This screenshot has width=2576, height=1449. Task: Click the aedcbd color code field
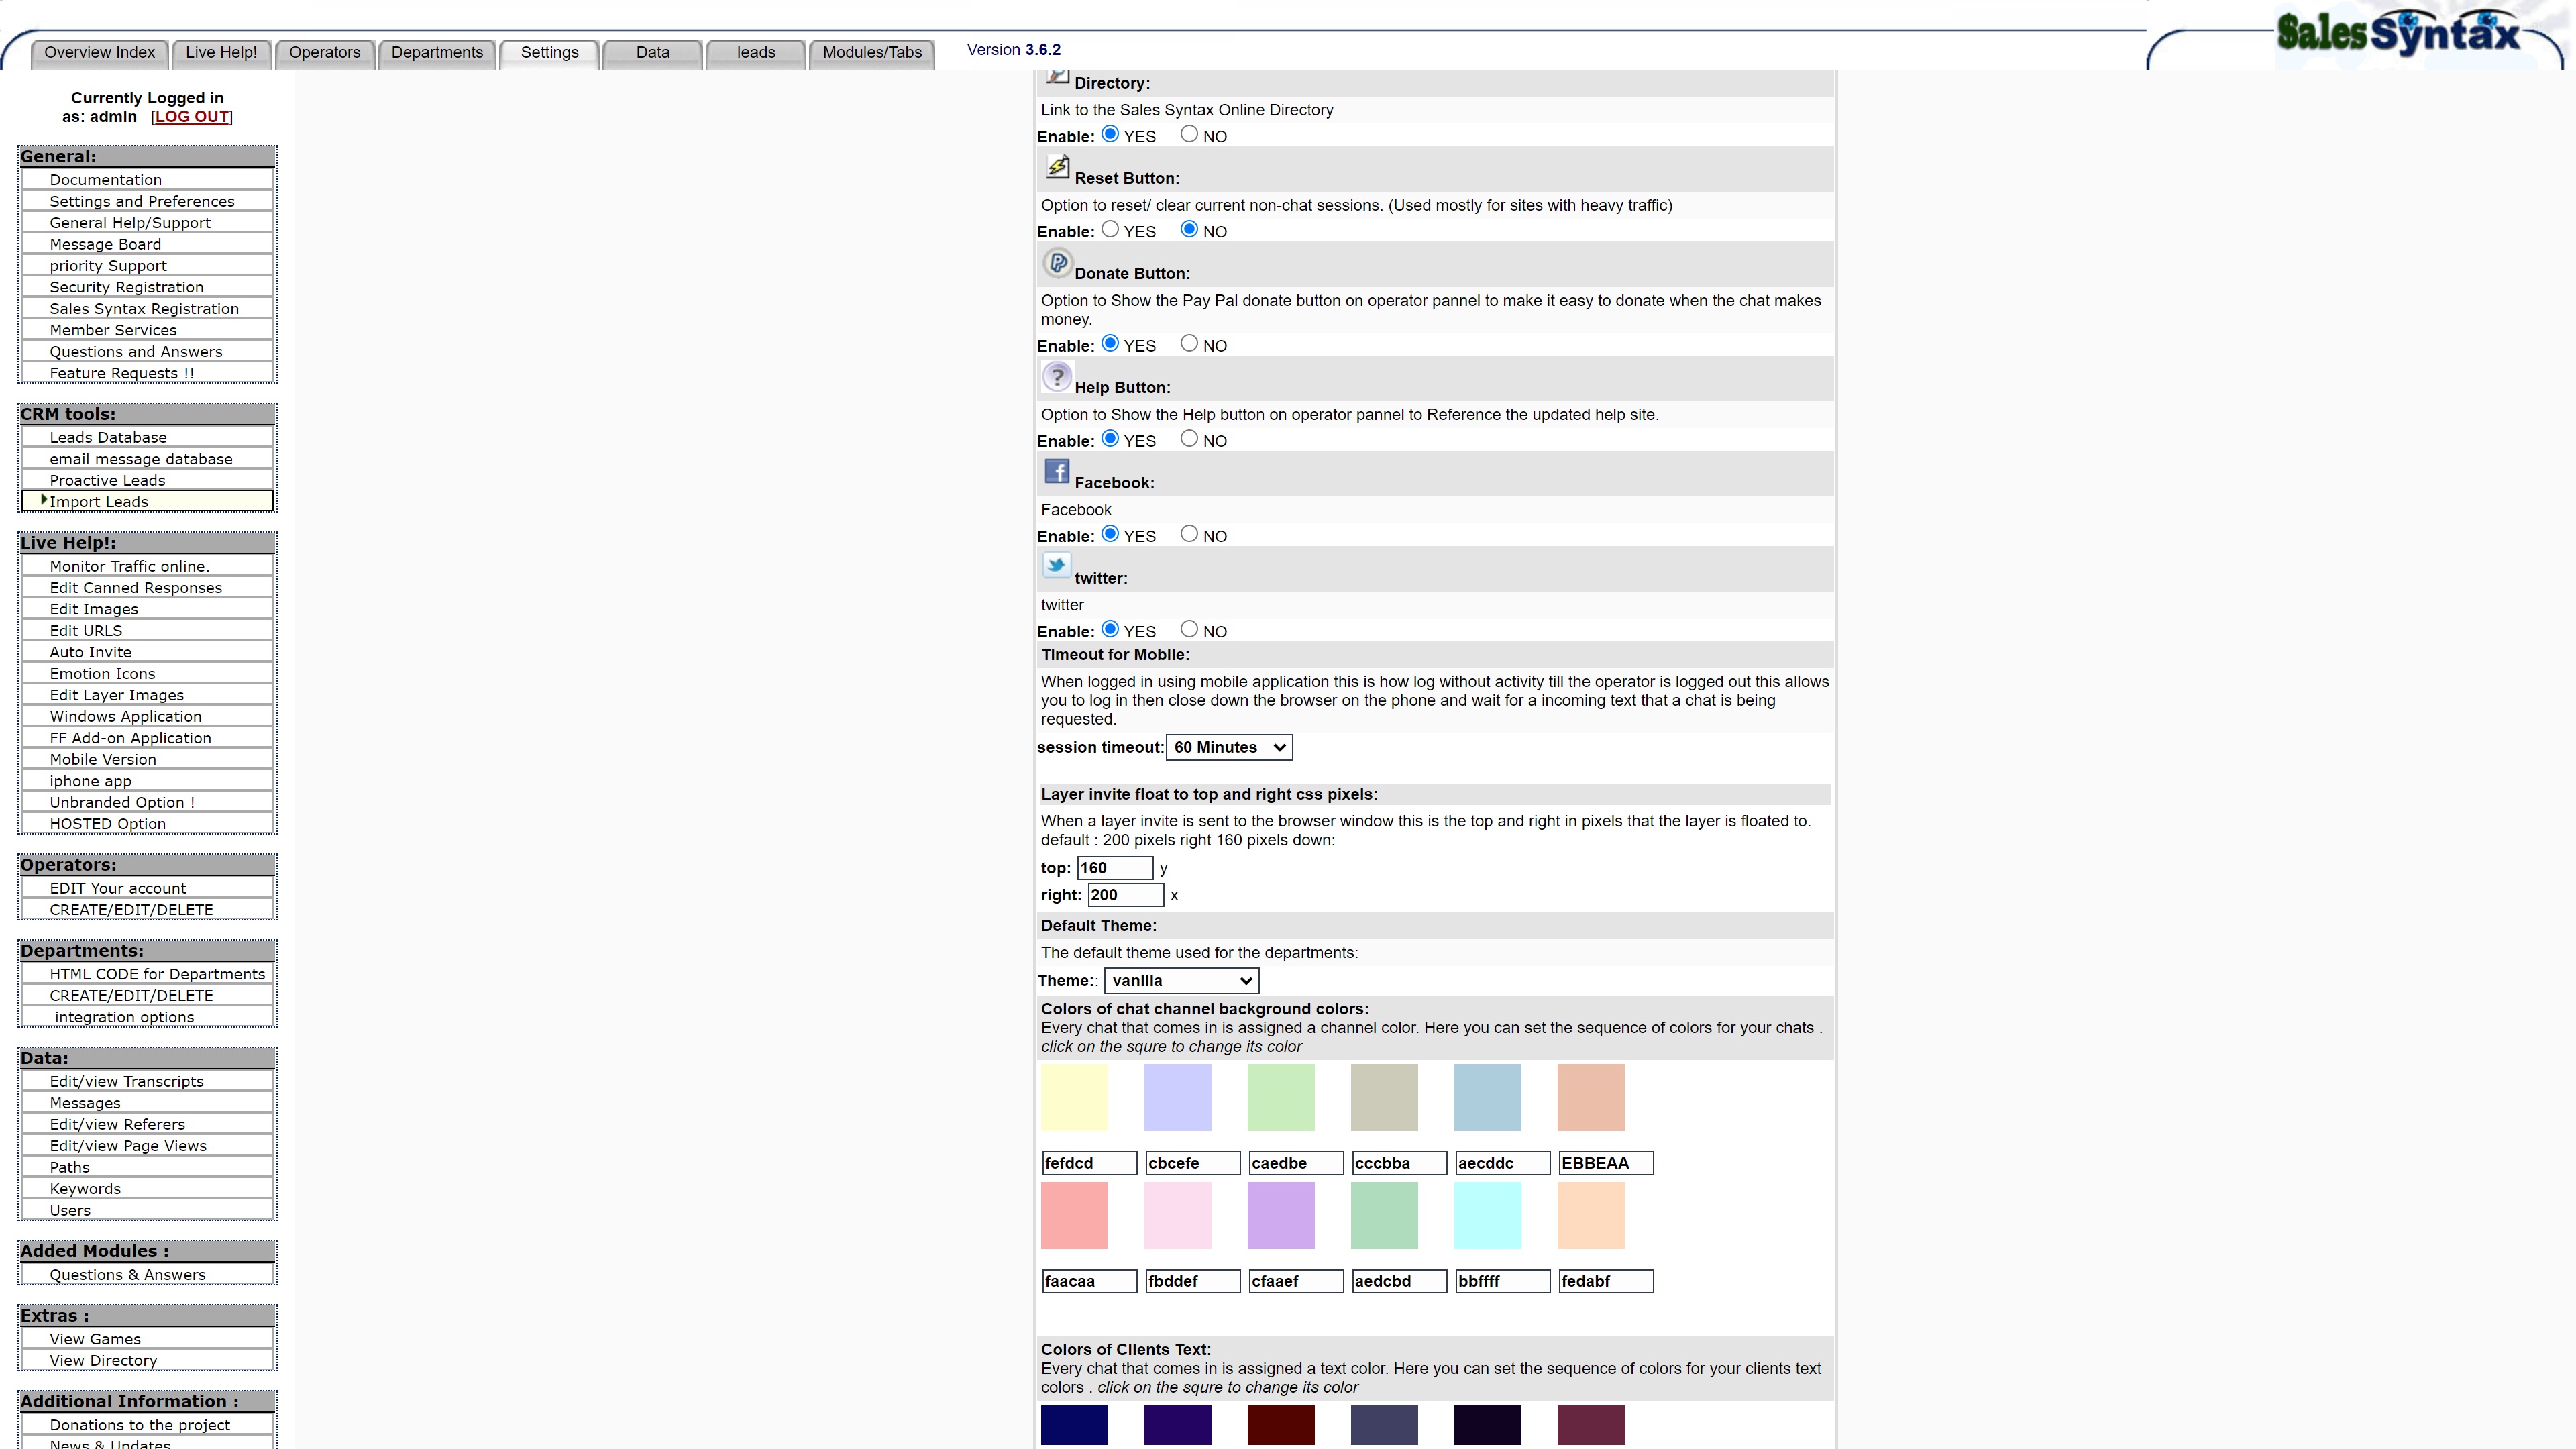[1399, 1281]
